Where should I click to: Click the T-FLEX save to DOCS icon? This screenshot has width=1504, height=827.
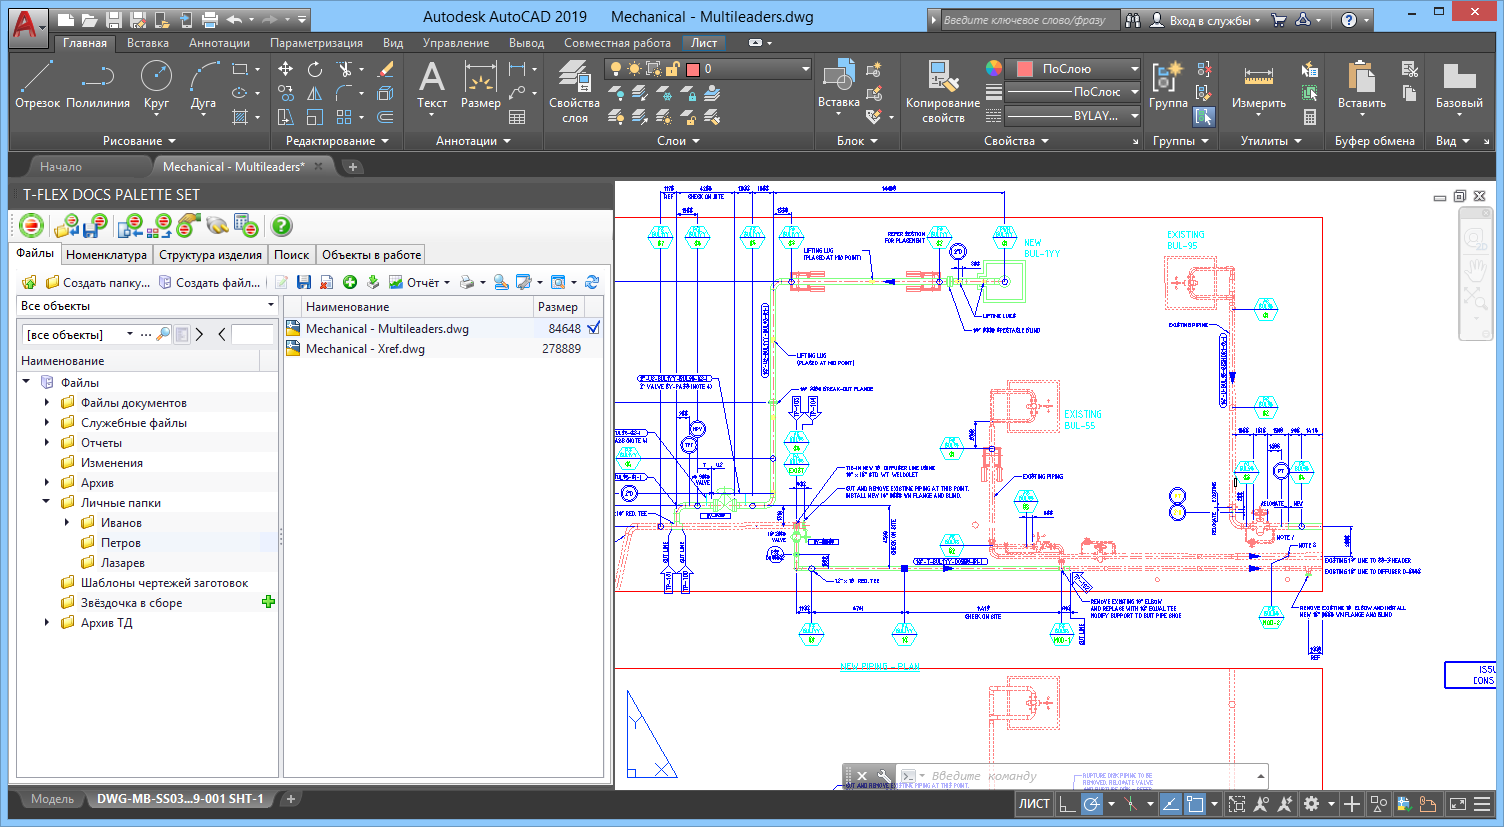coord(97,226)
